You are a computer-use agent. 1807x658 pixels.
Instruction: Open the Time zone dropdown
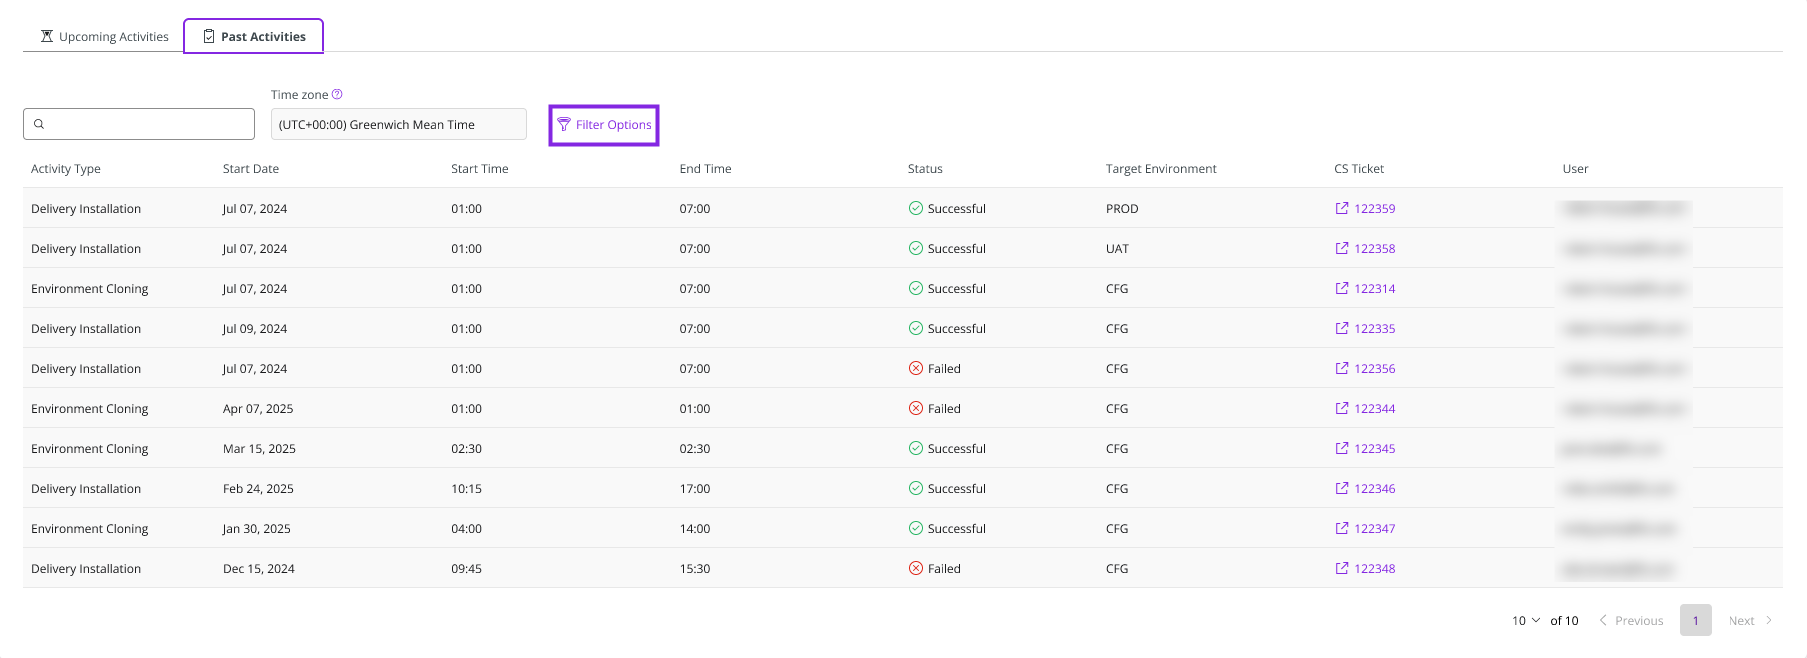(398, 124)
